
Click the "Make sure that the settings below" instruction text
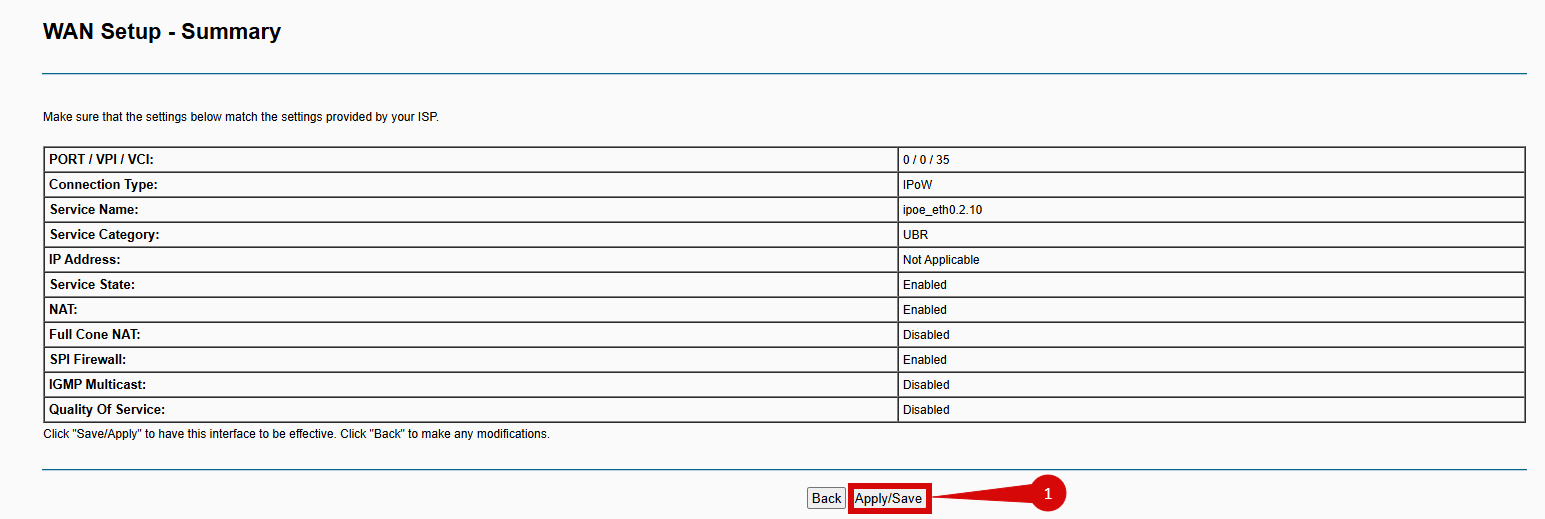tap(241, 117)
